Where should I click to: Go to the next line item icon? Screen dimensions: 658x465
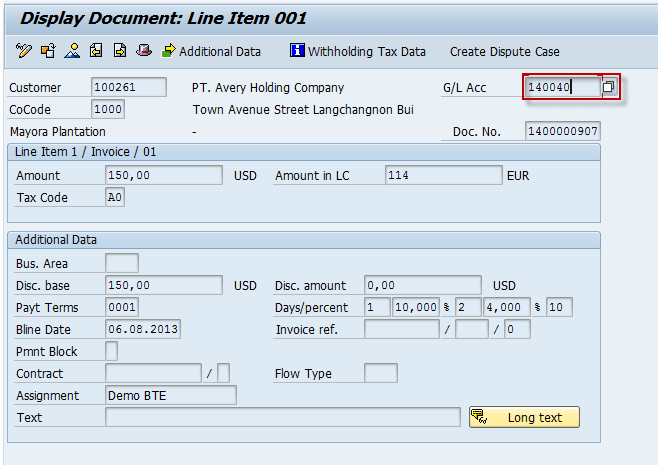120,51
